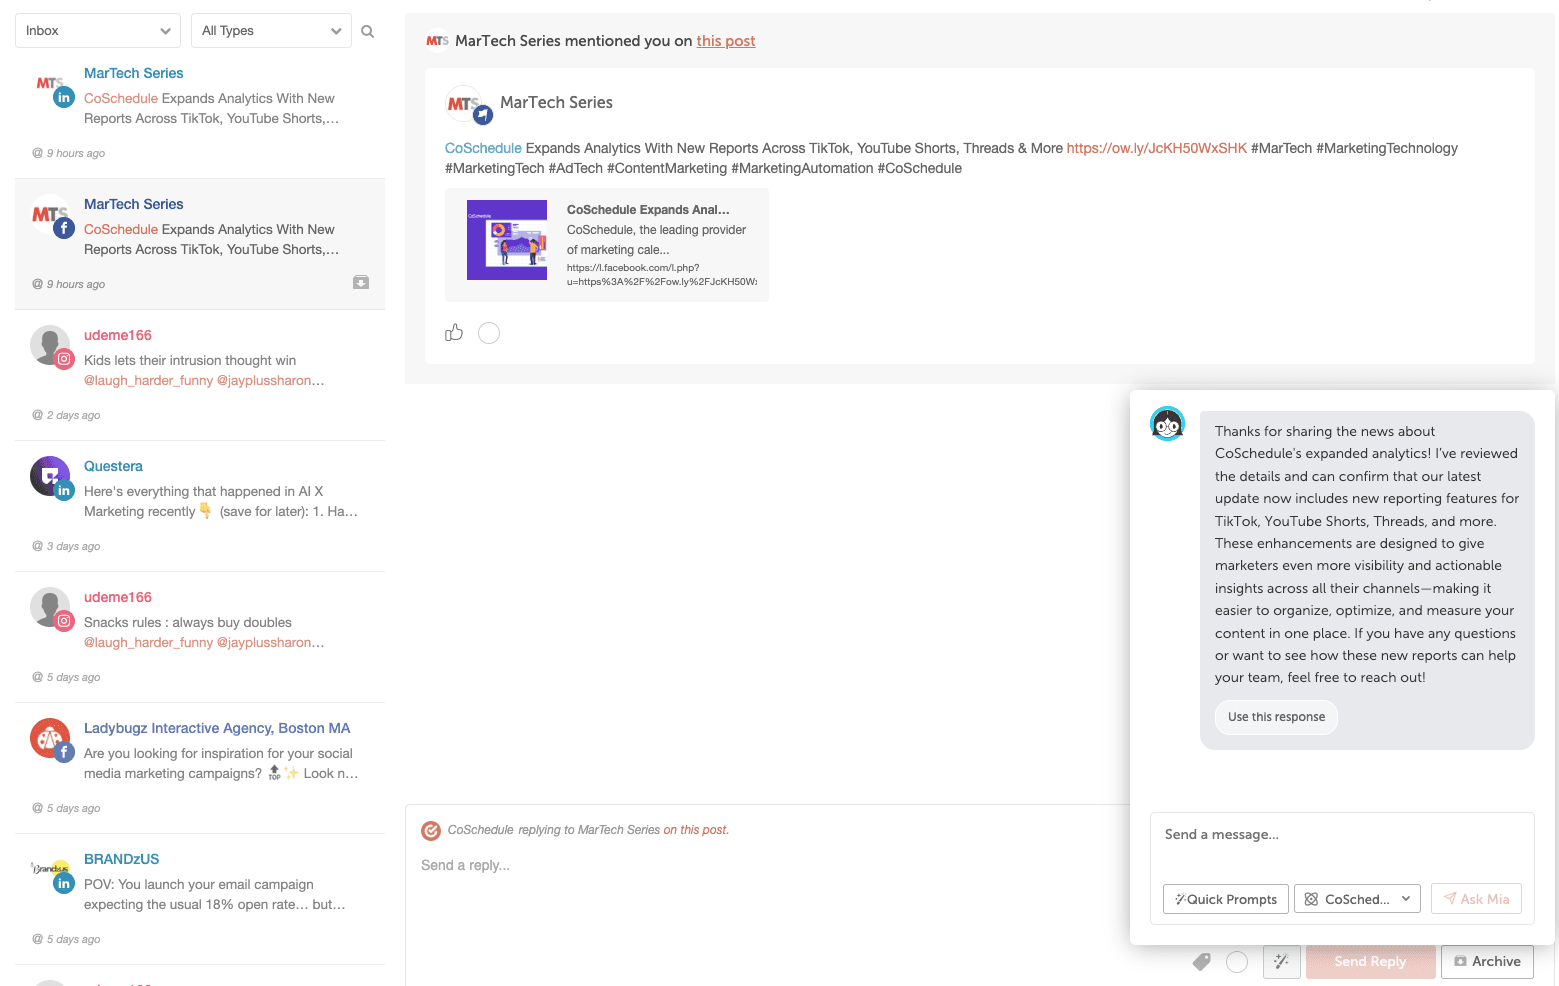Click the tag label icon near Send Reply
The height and width of the screenshot is (986, 1559).
click(1202, 961)
